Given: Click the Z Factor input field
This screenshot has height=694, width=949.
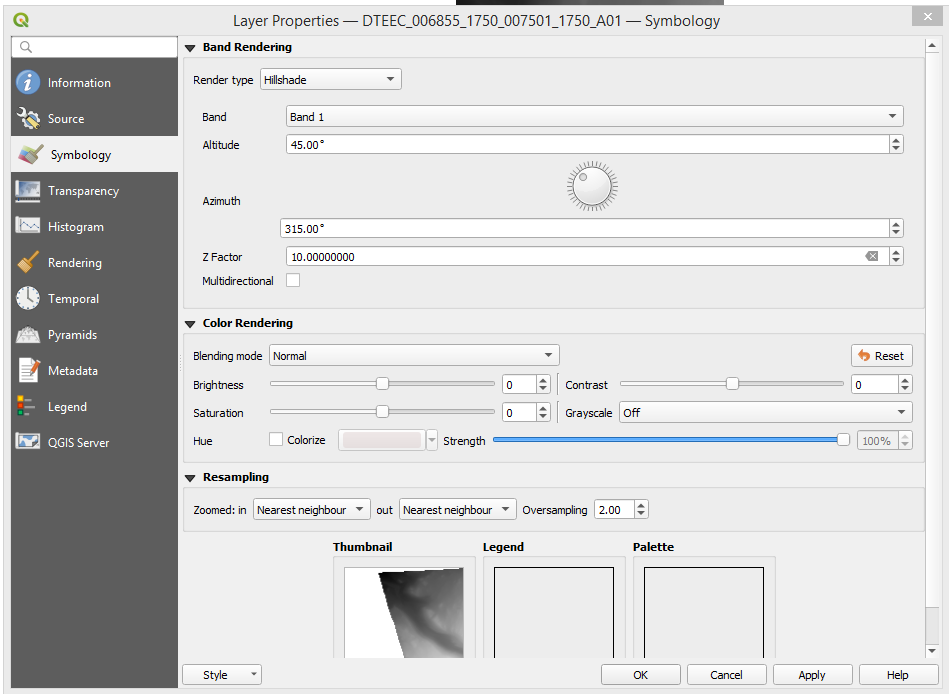Looking at the screenshot, I should (587, 257).
